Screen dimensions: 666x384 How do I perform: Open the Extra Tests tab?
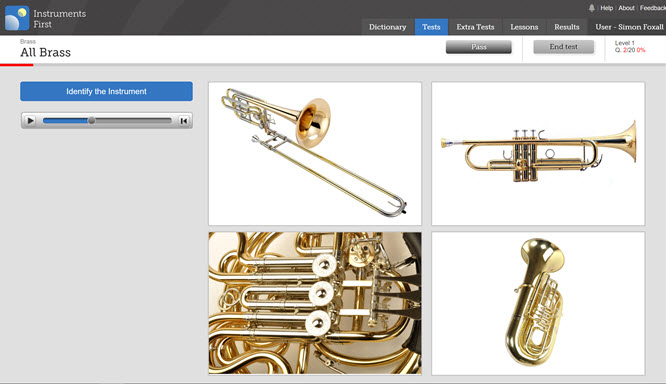pyautogui.click(x=475, y=27)
